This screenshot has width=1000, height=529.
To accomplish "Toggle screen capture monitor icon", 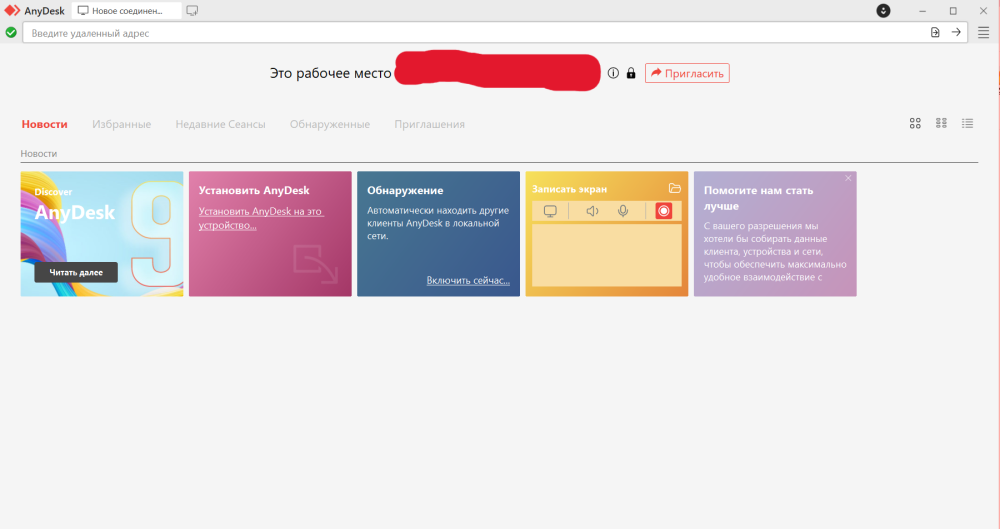I will [x=550, y=211].
